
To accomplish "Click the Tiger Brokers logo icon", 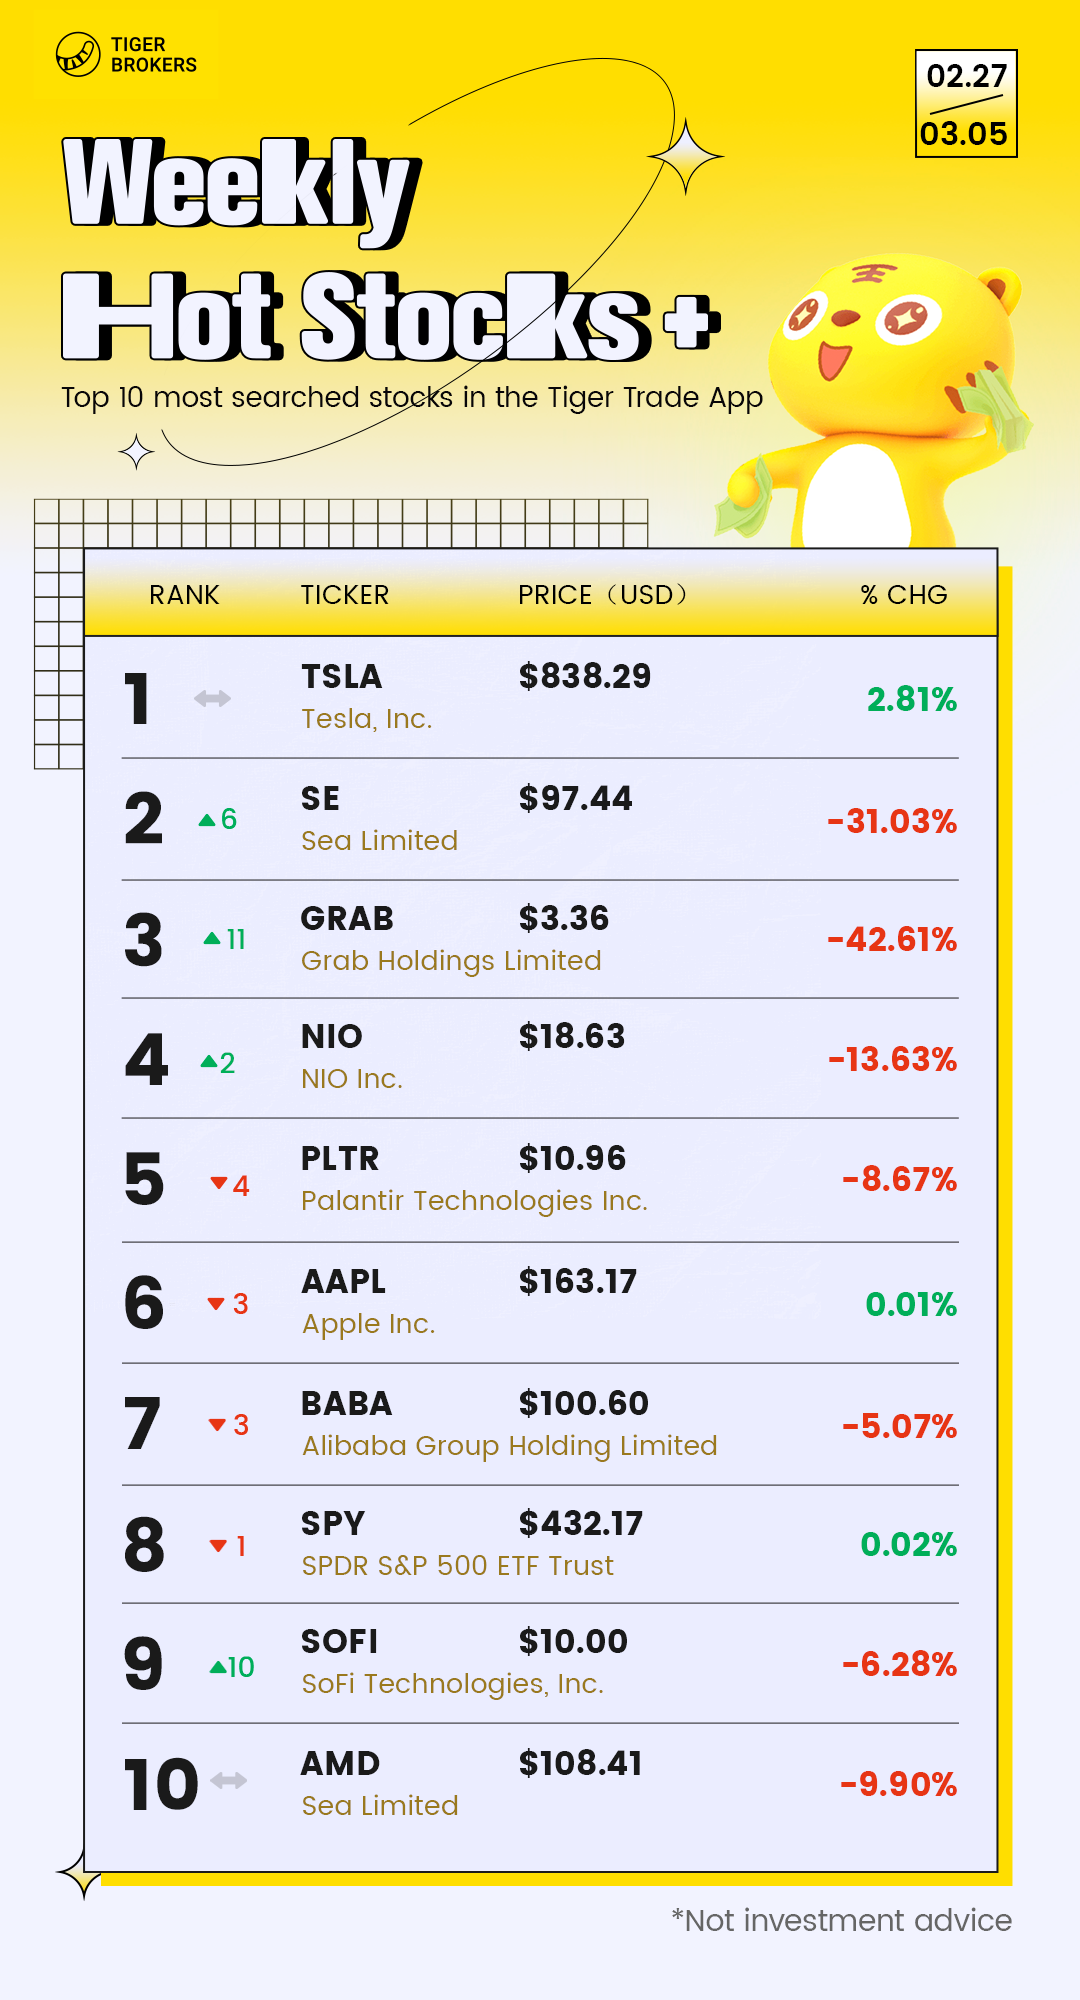I will tap(77, 54).
